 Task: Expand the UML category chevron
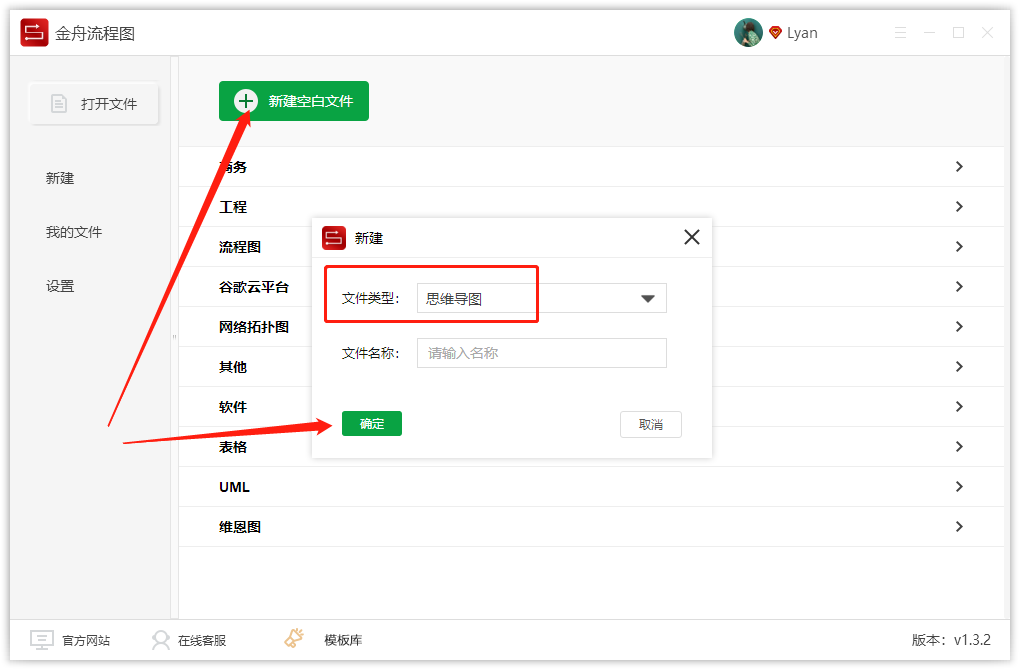959,487
